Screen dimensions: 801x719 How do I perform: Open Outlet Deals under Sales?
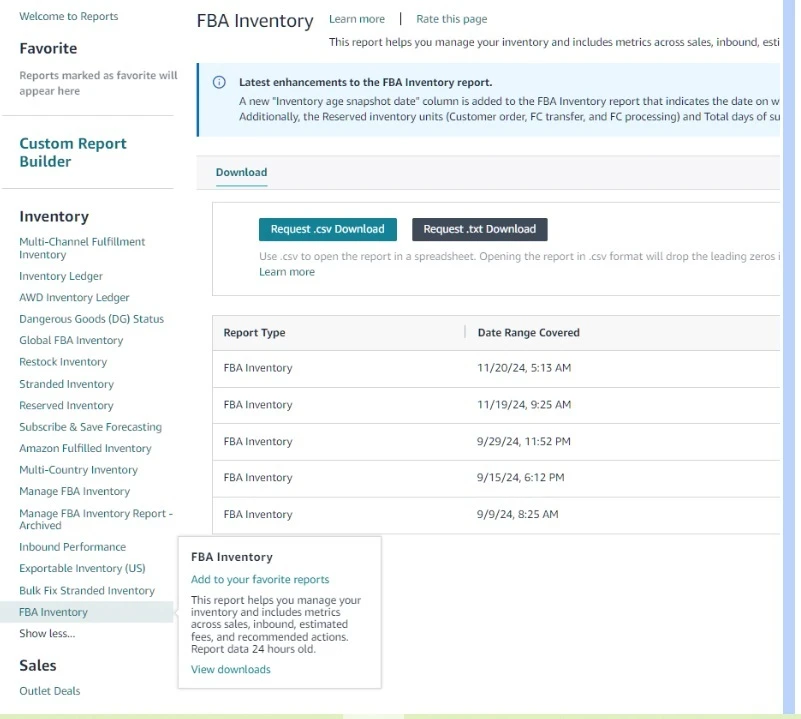click(x=50, y=691)
